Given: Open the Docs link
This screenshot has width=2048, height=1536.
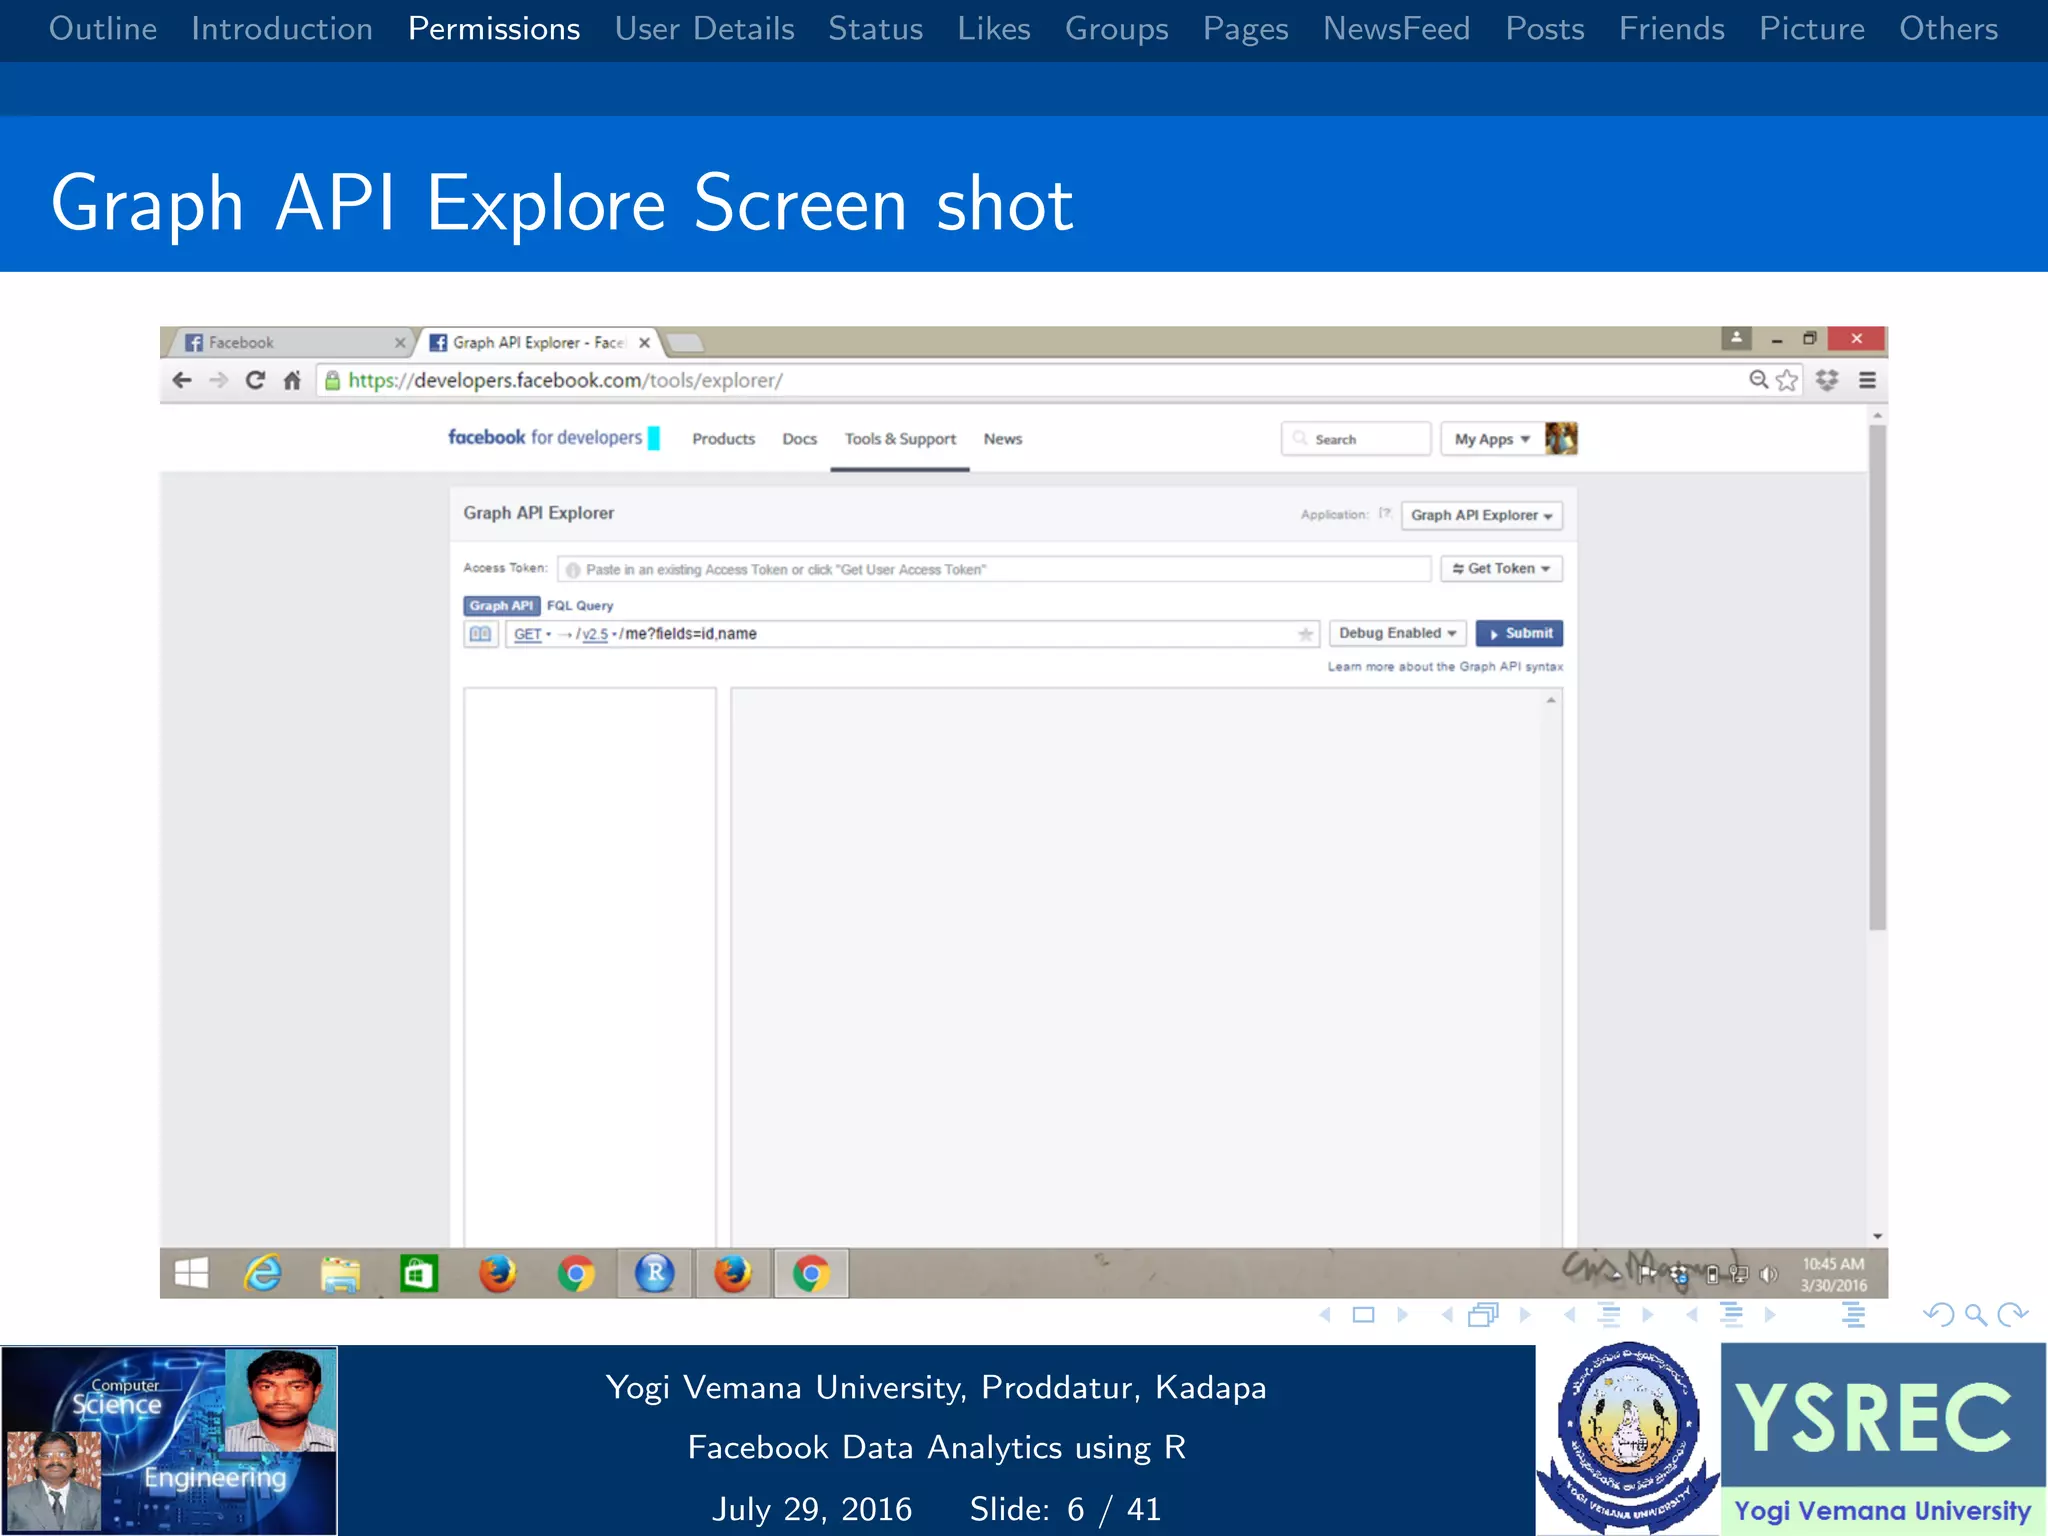Looking at the screenshot, I should click(799, 439).
